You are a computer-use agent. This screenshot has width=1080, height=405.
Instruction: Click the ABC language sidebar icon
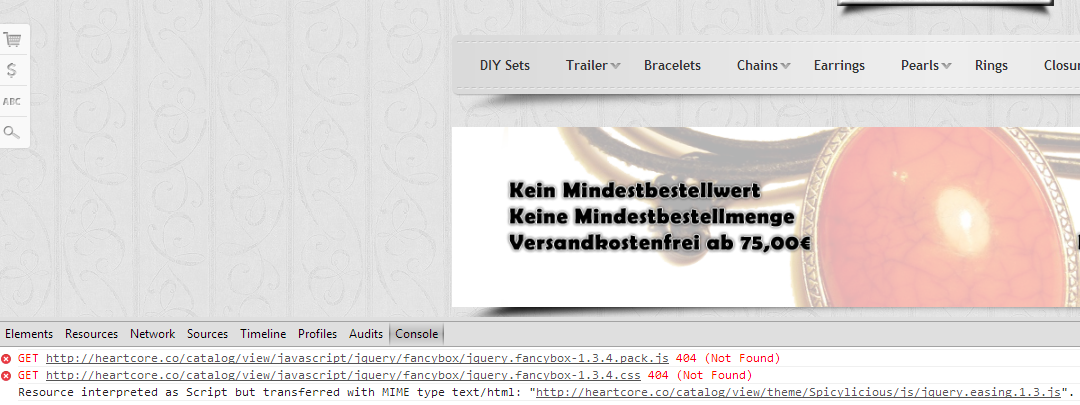[12, 101]
